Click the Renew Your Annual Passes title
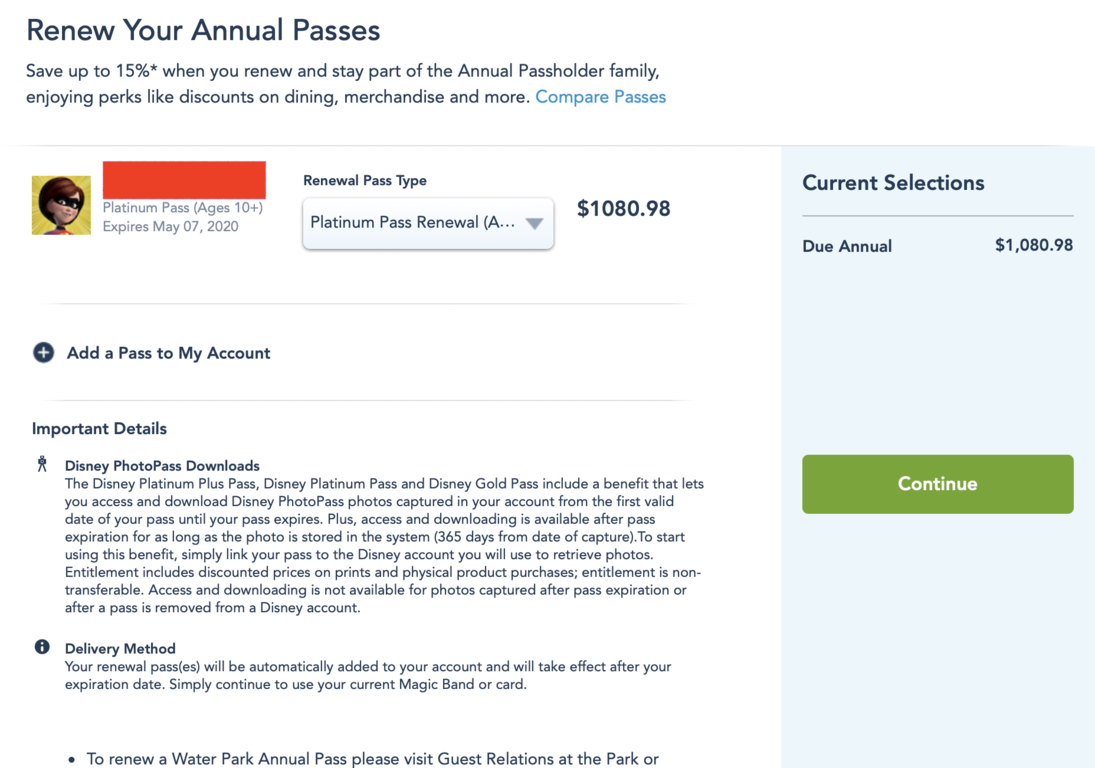 tap(203, 30)
